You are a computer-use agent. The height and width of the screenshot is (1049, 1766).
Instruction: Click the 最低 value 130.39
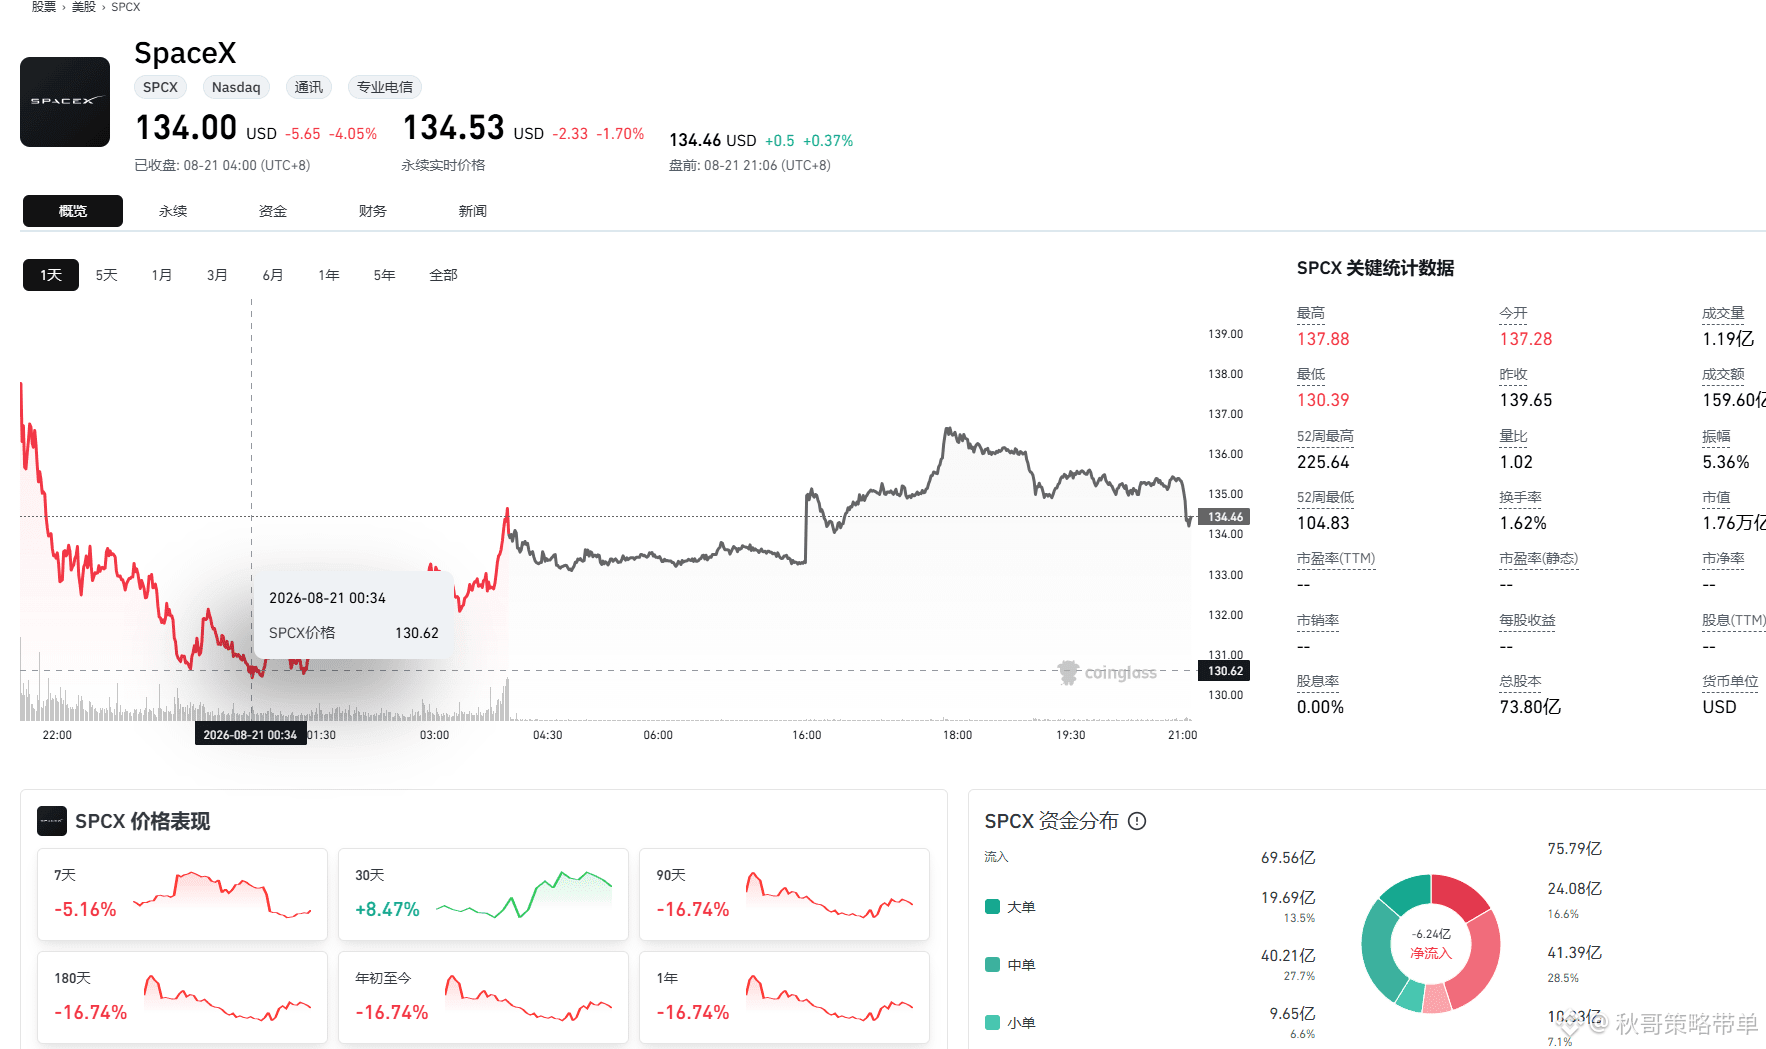point(1323,400)
